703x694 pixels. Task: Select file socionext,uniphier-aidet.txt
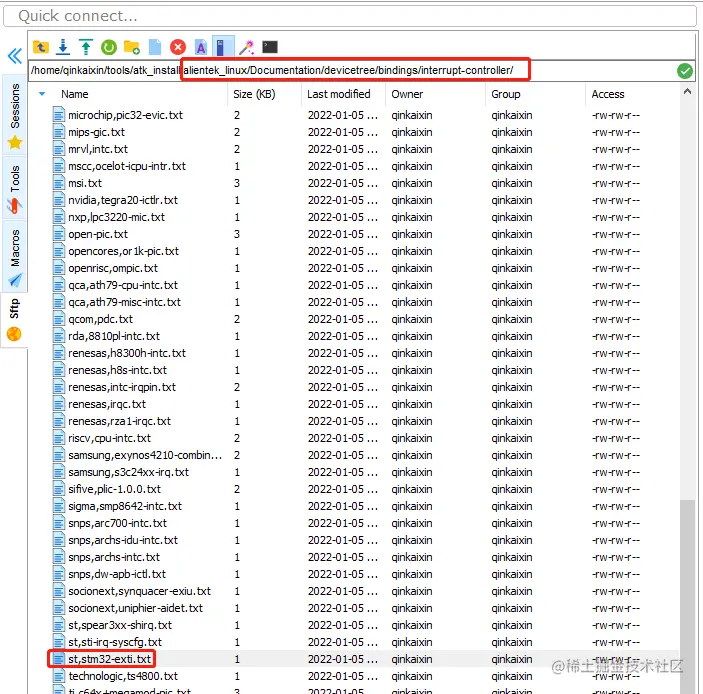[135, 608]
